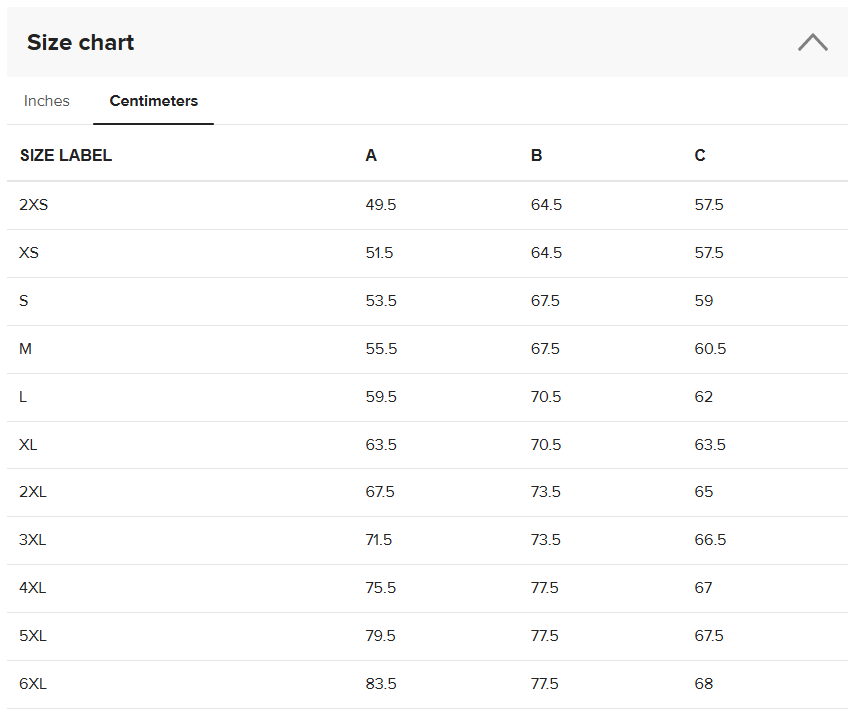Click the XS size row label

tap(29, 253)
